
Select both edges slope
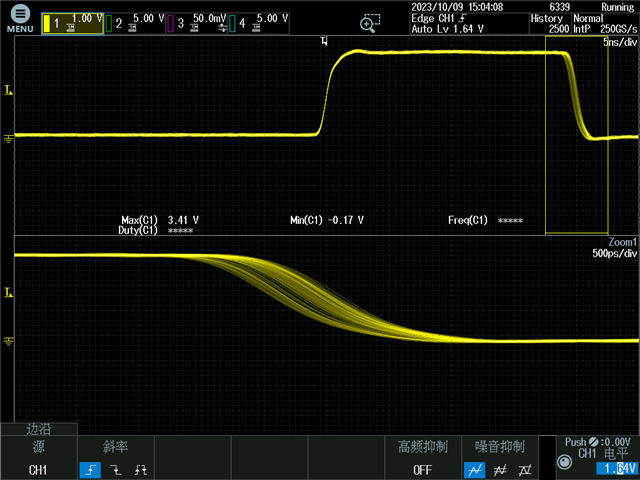click(140, 470)
